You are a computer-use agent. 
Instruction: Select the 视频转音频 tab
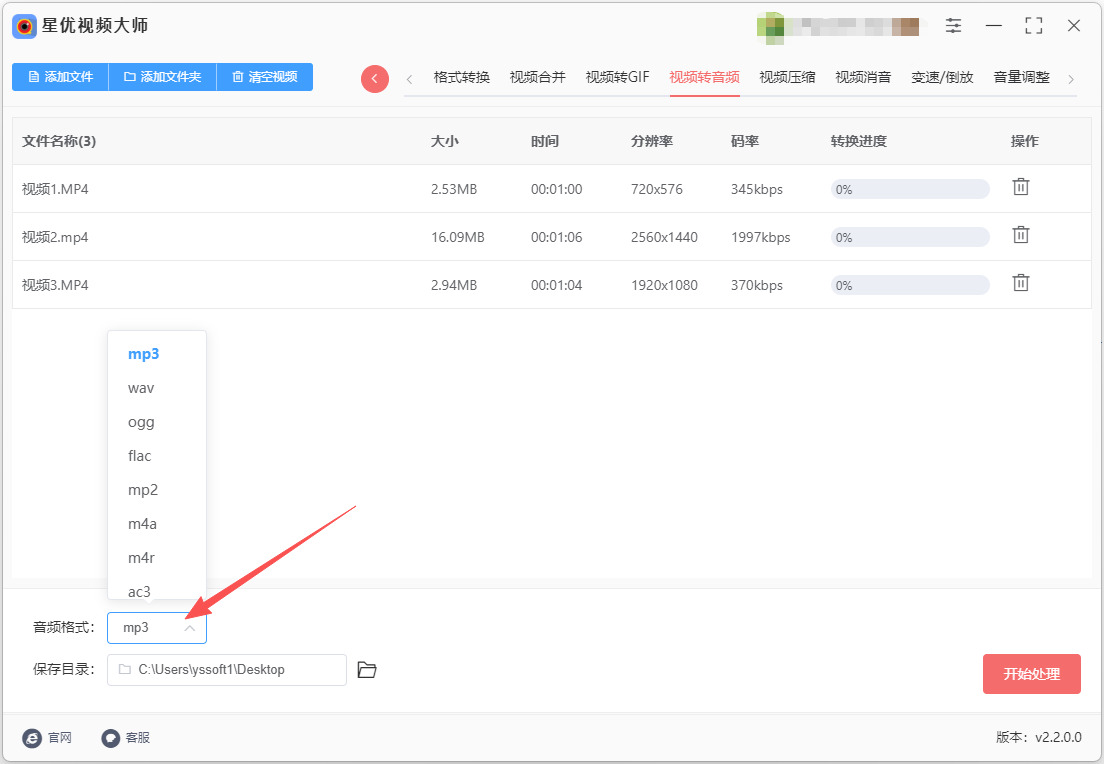(x=704, y=77)
